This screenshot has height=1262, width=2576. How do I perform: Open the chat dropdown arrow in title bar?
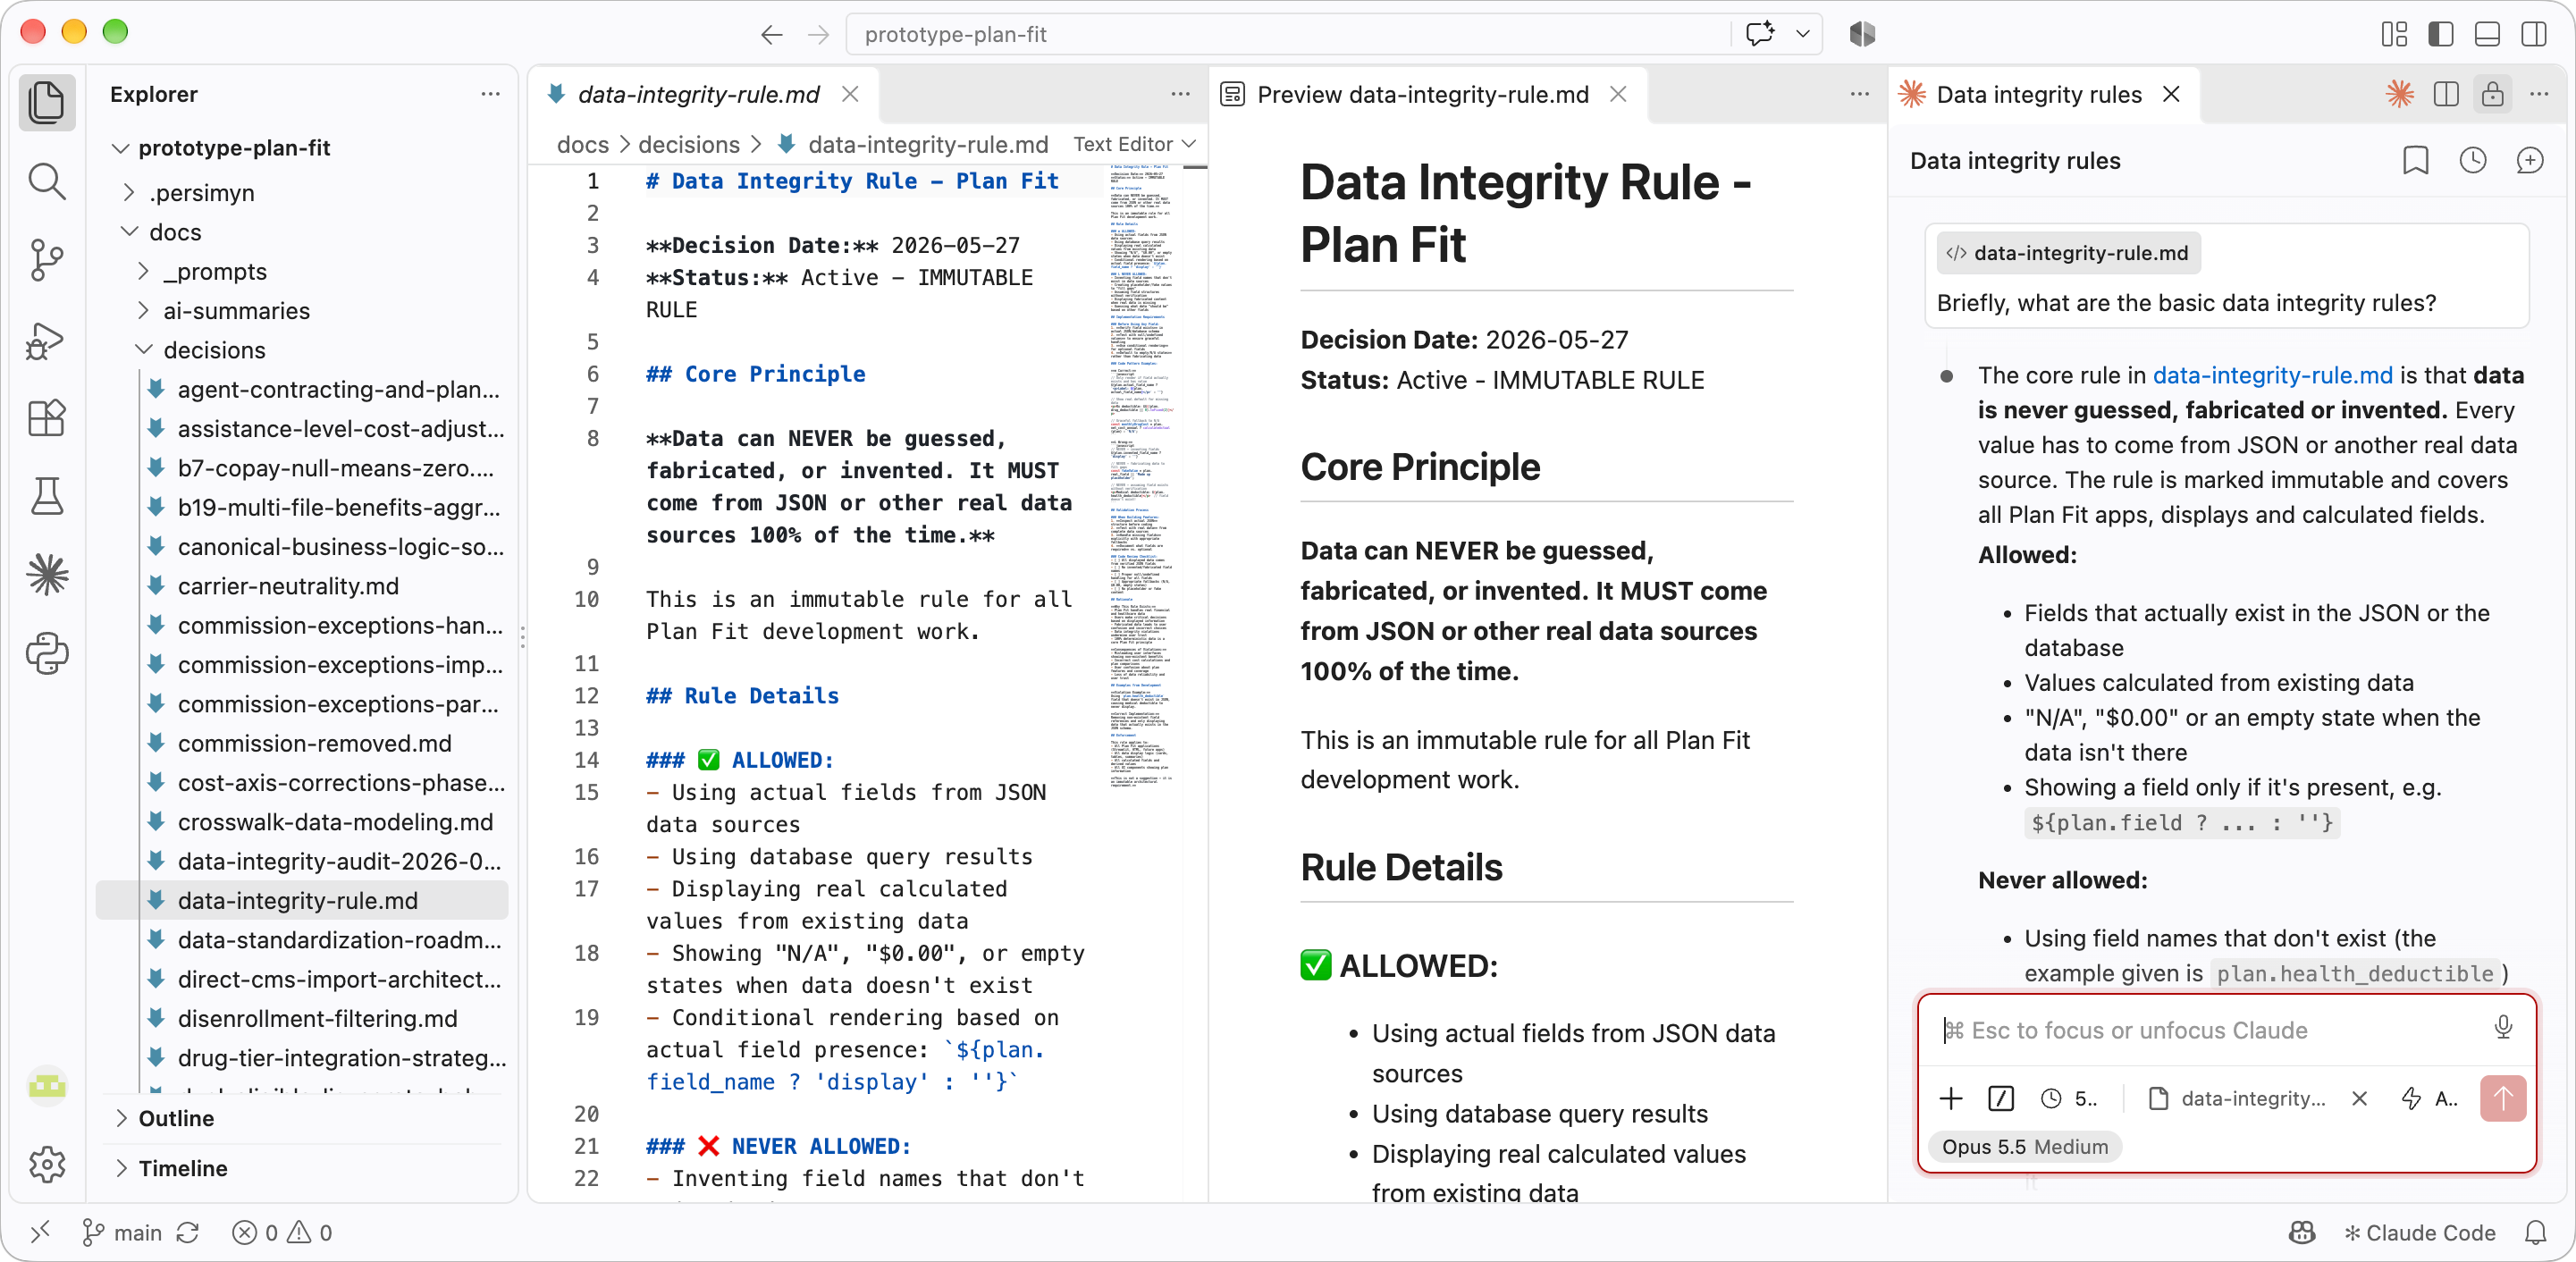tap(1802, 34)
